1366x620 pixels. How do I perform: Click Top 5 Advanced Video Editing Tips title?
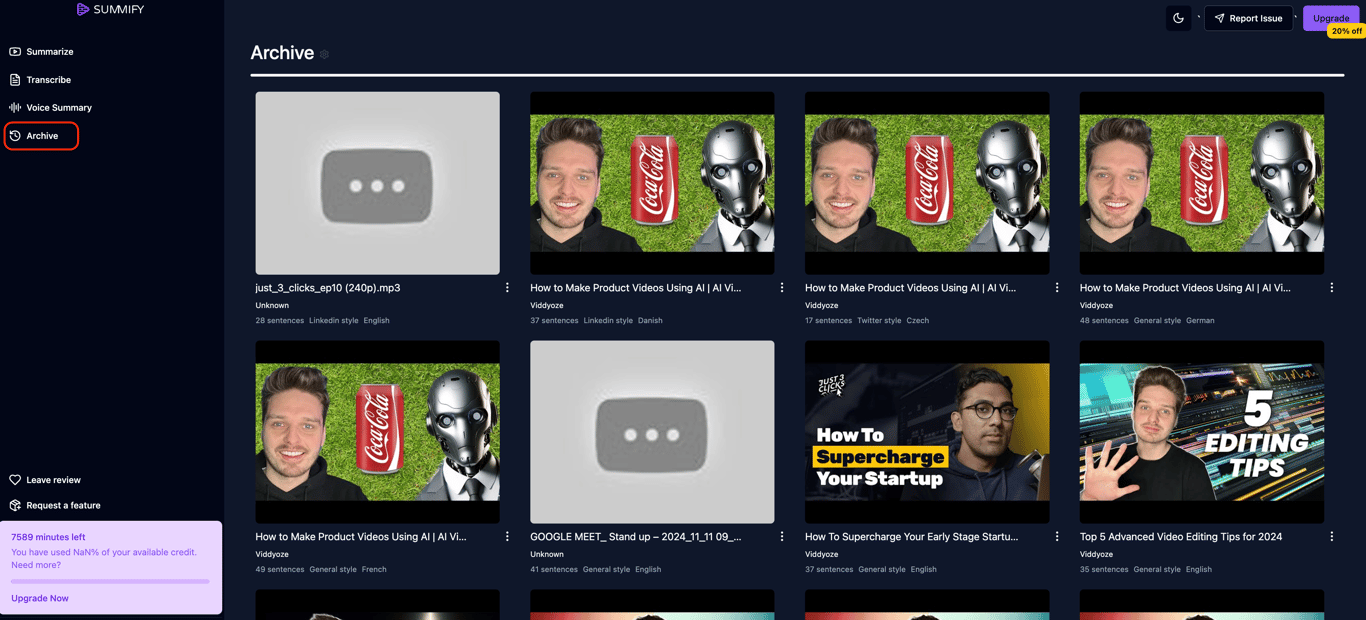(x=1181, y=537)
